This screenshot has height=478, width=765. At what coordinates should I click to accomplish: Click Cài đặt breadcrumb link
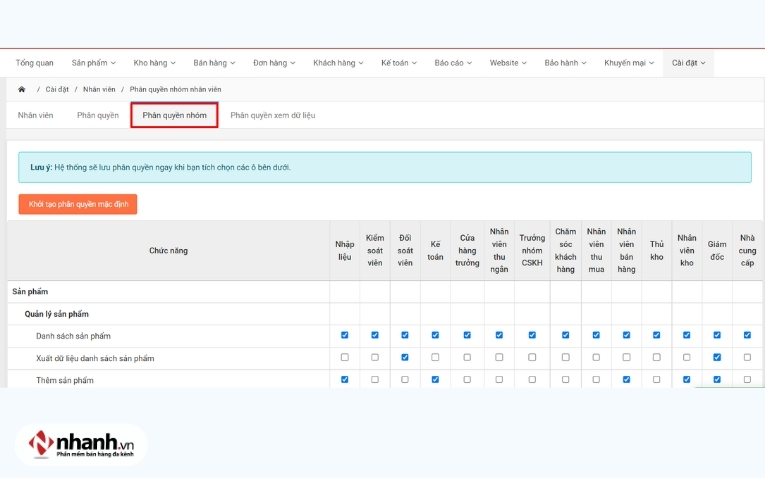(x=57, y=89)
